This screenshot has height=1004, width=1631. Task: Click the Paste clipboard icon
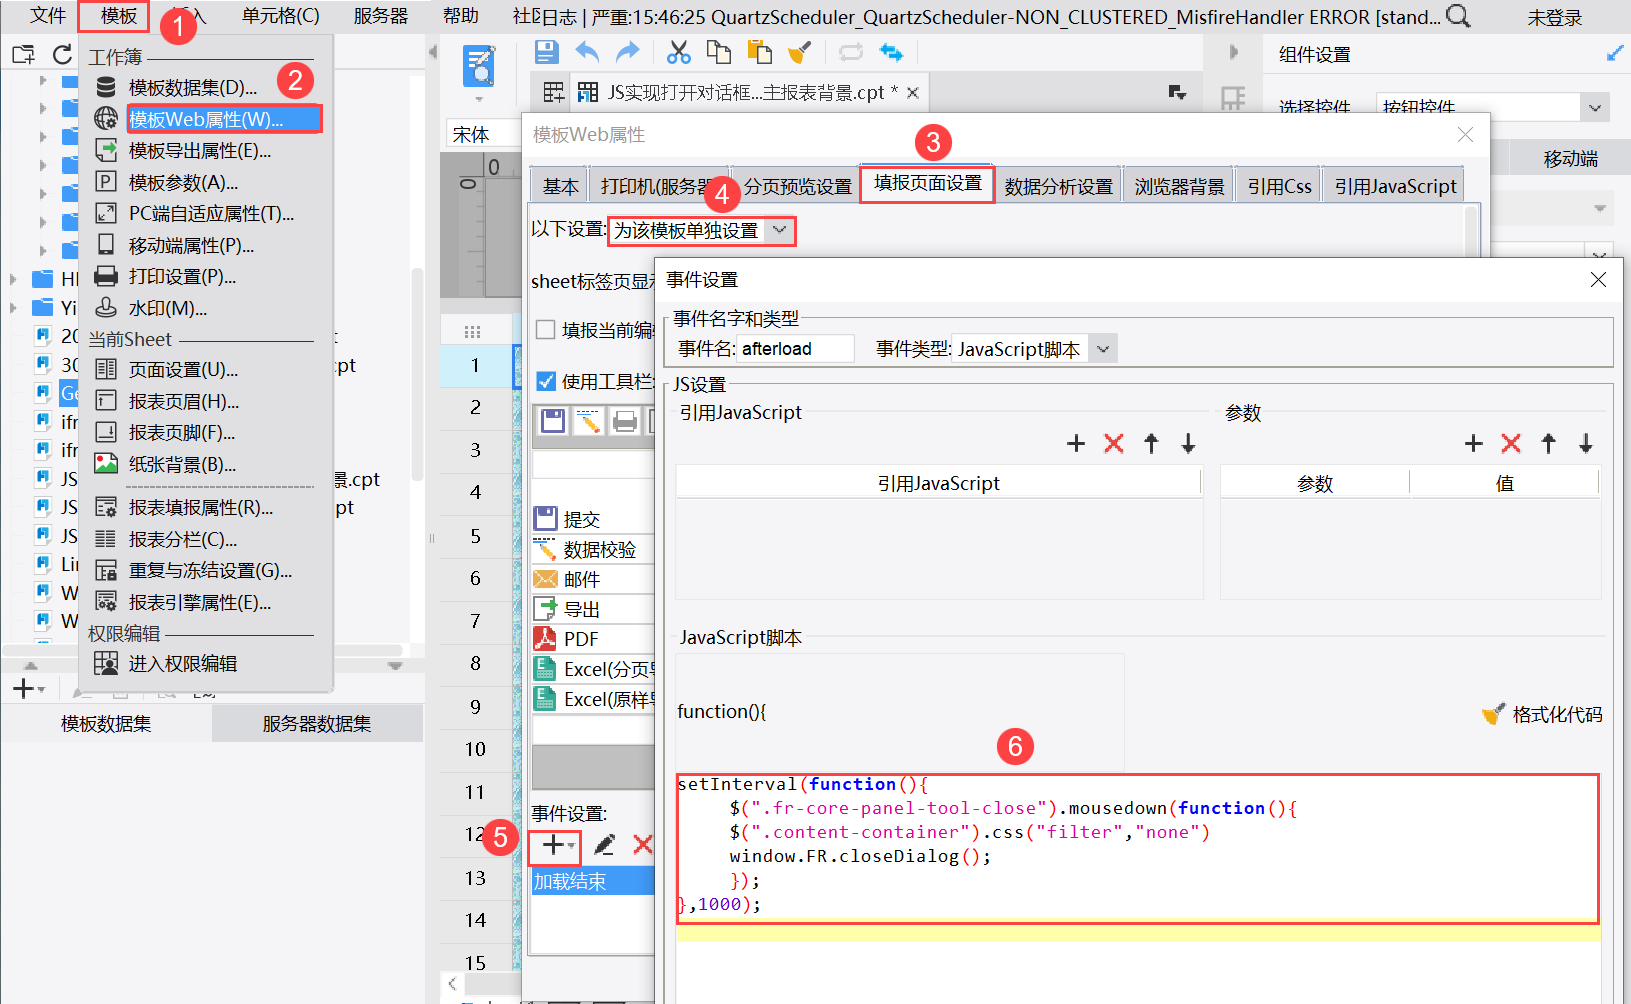coord(759,52)
